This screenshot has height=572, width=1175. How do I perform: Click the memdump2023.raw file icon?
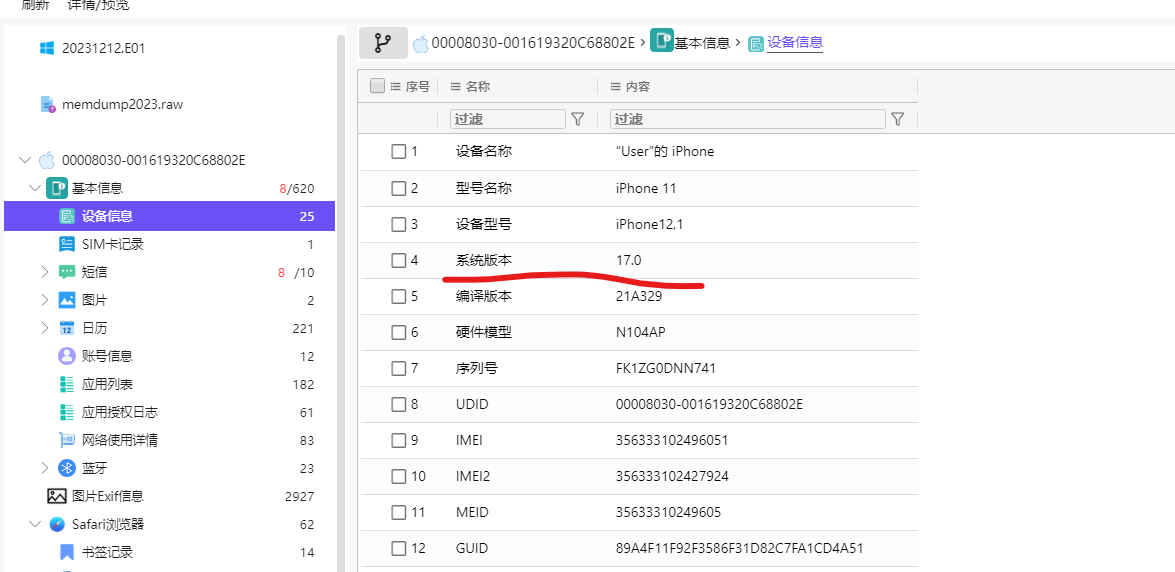tap(47, 104)
